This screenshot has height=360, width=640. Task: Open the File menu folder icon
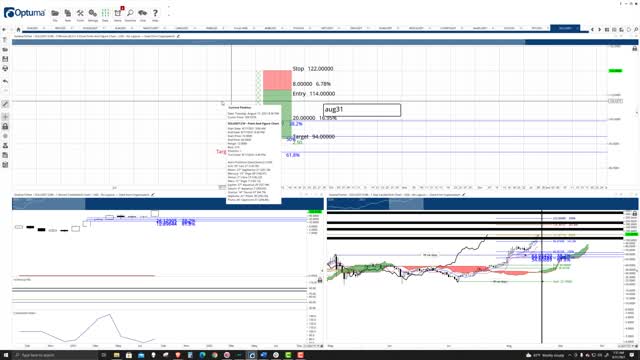pos(55,13)
